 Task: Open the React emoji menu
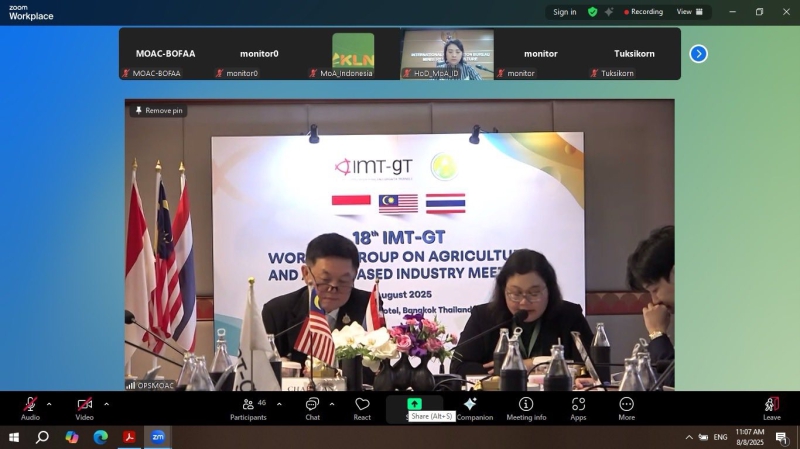pos(362,408)
